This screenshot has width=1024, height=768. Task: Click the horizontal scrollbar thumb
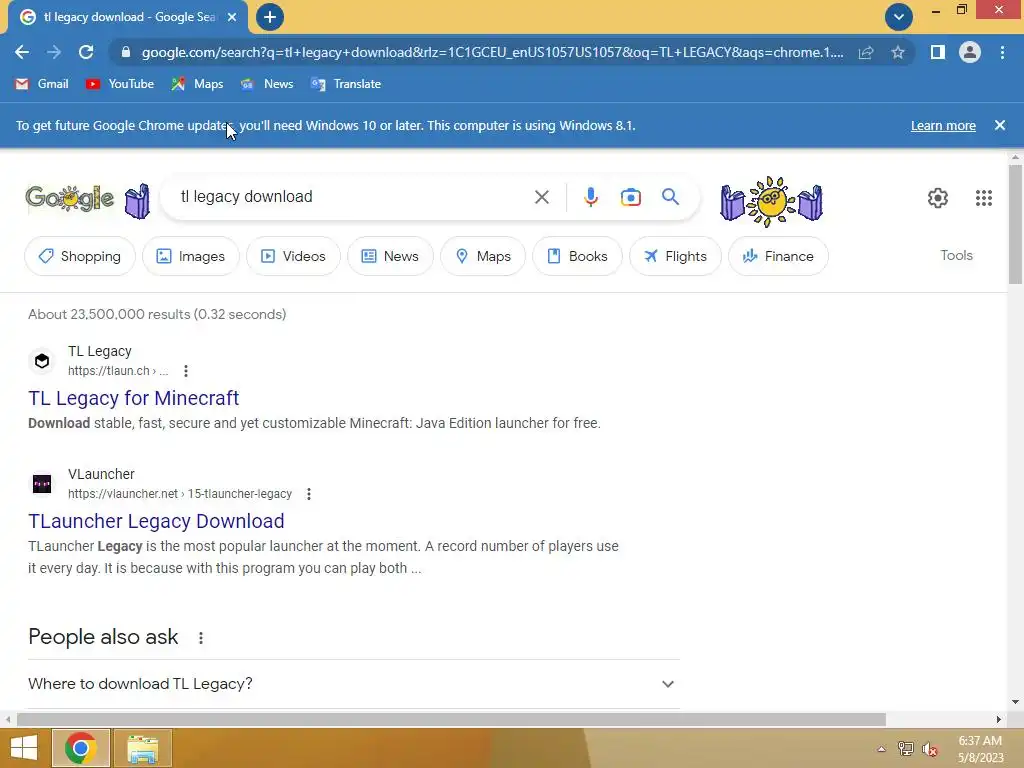pos(451,719)
